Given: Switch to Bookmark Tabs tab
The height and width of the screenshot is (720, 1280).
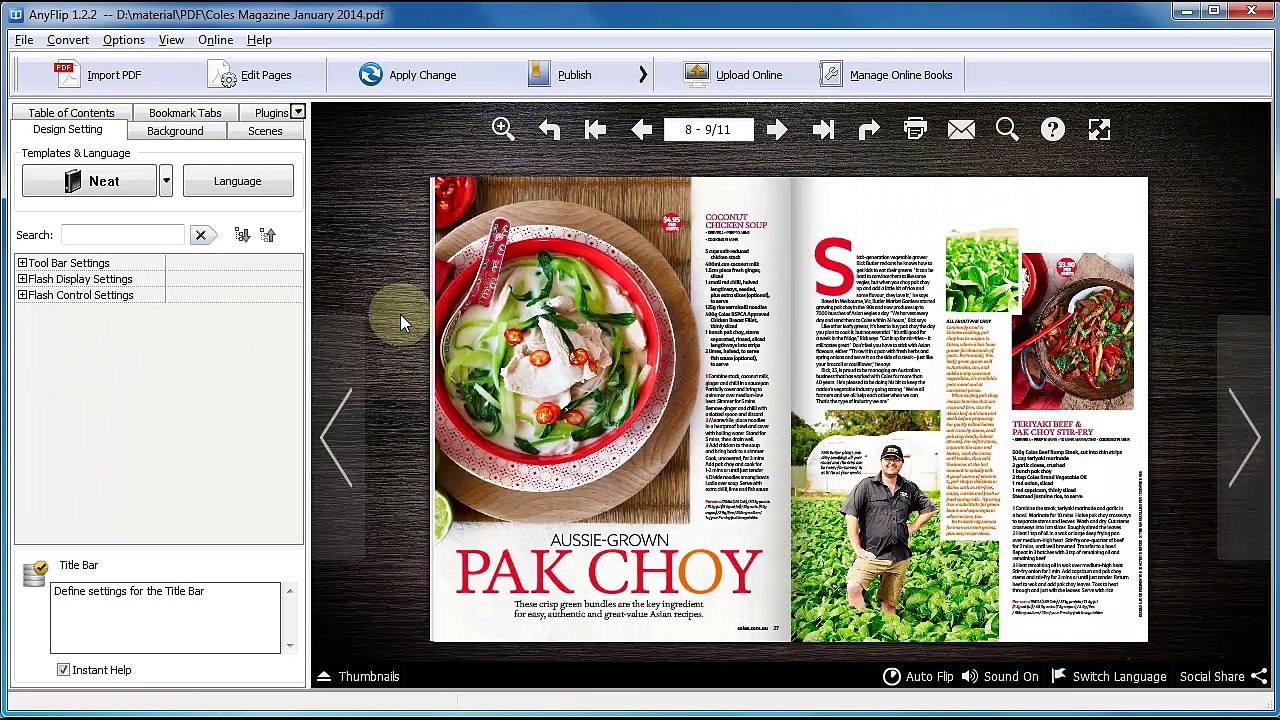Looking at the screenshot, I should [x=185, y=113].
